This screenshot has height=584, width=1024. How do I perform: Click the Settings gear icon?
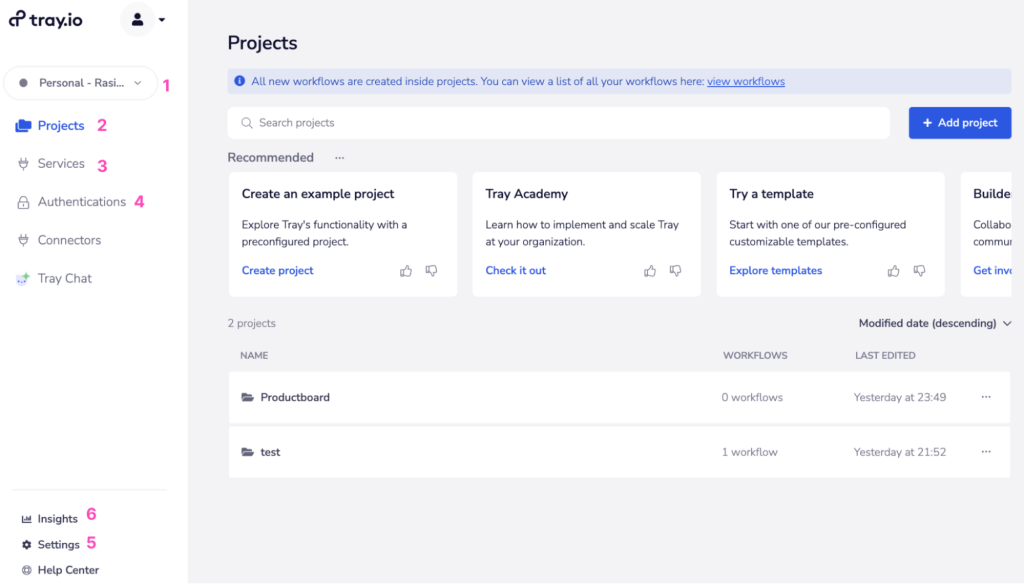tap(26, 544)
